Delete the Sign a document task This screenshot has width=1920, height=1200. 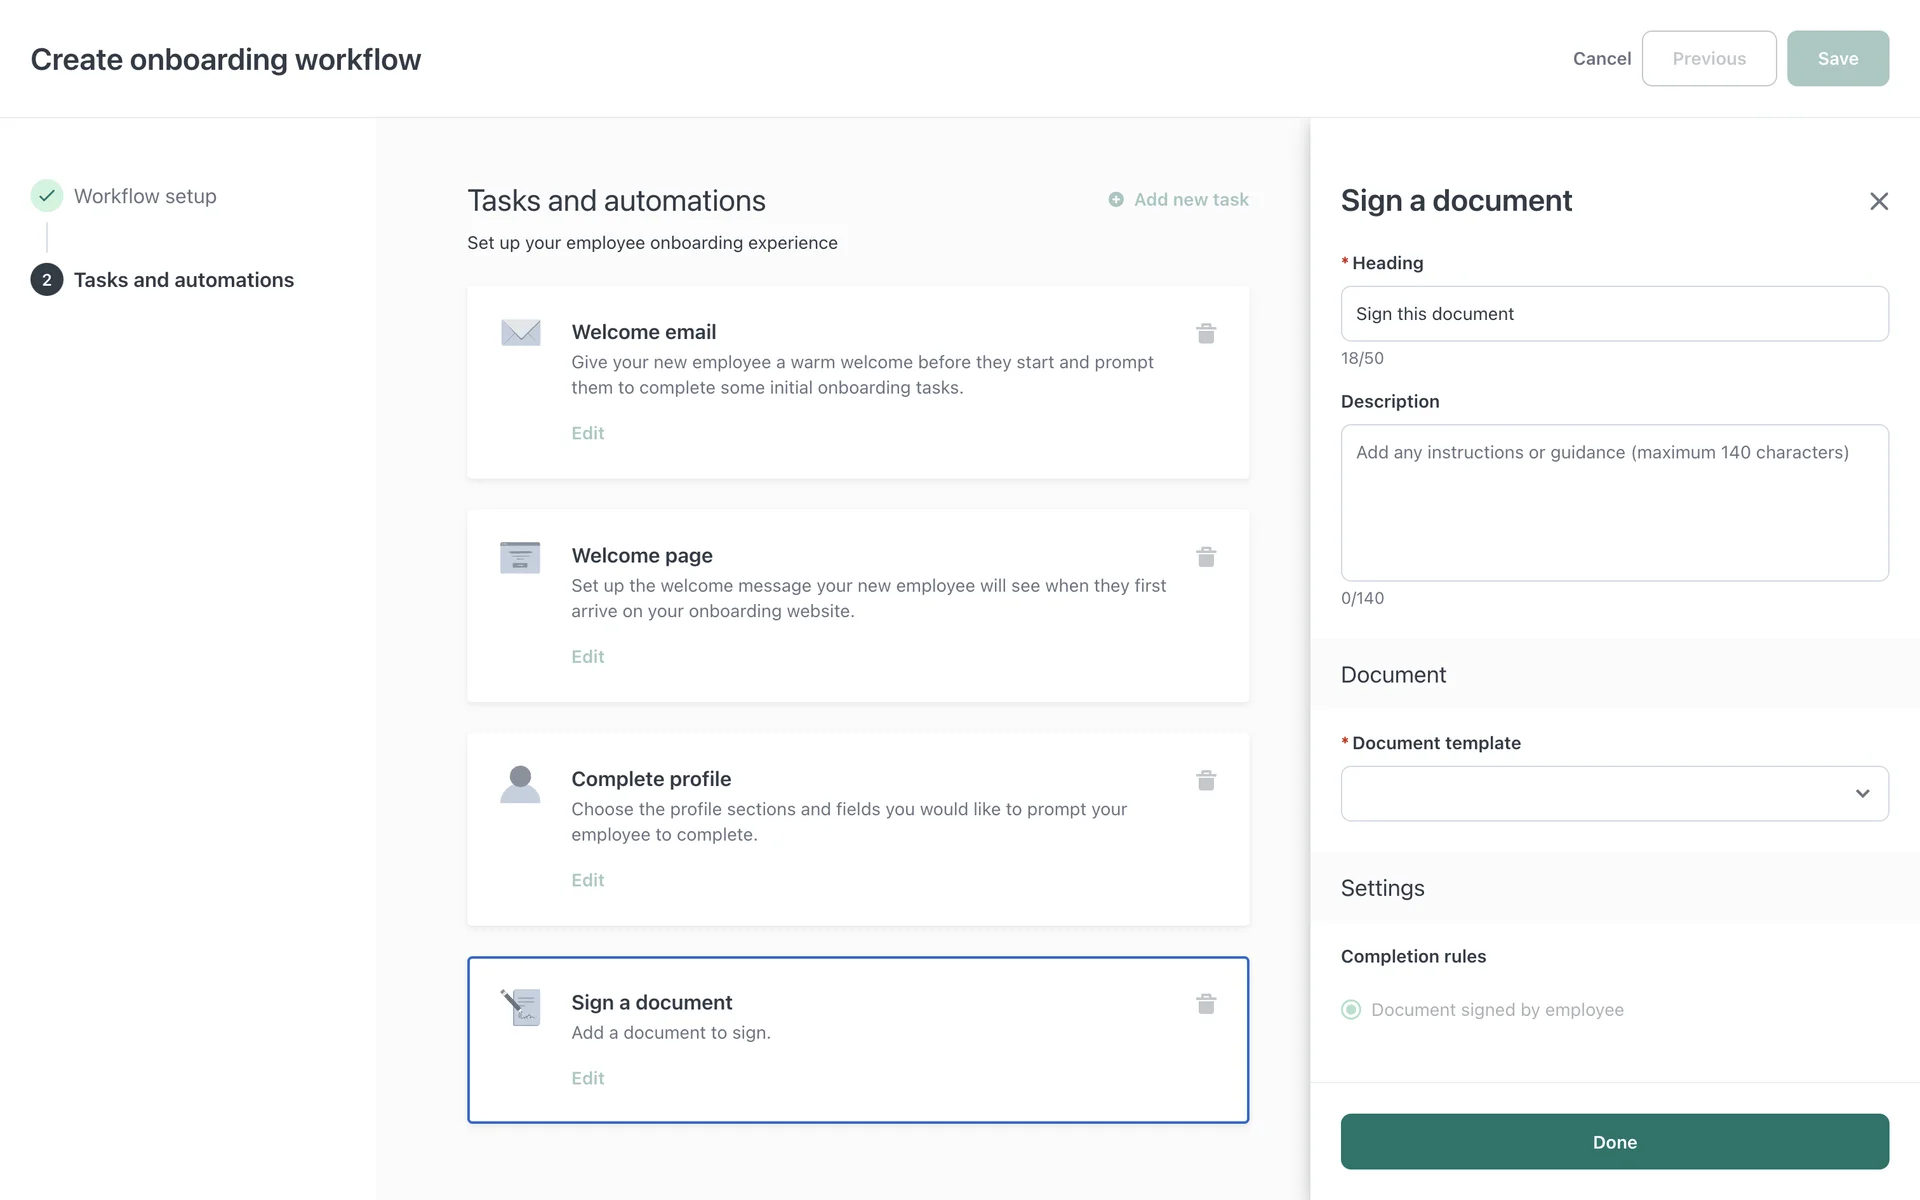[x=1206, y=1004]
